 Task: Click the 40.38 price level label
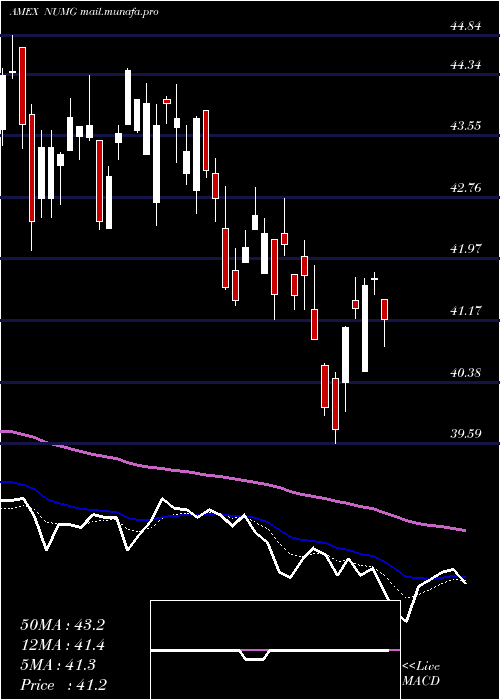click(466, 372)
